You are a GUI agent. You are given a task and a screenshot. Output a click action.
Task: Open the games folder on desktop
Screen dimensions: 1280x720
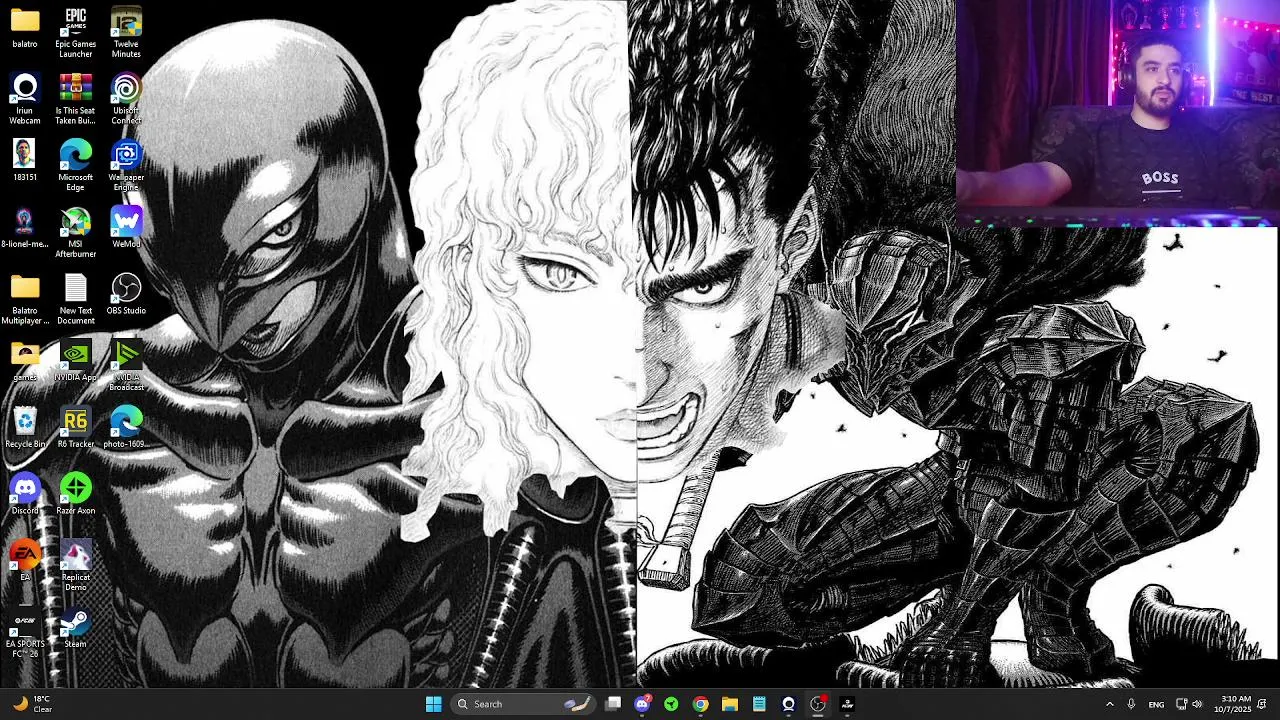click(x=25, y=361)
